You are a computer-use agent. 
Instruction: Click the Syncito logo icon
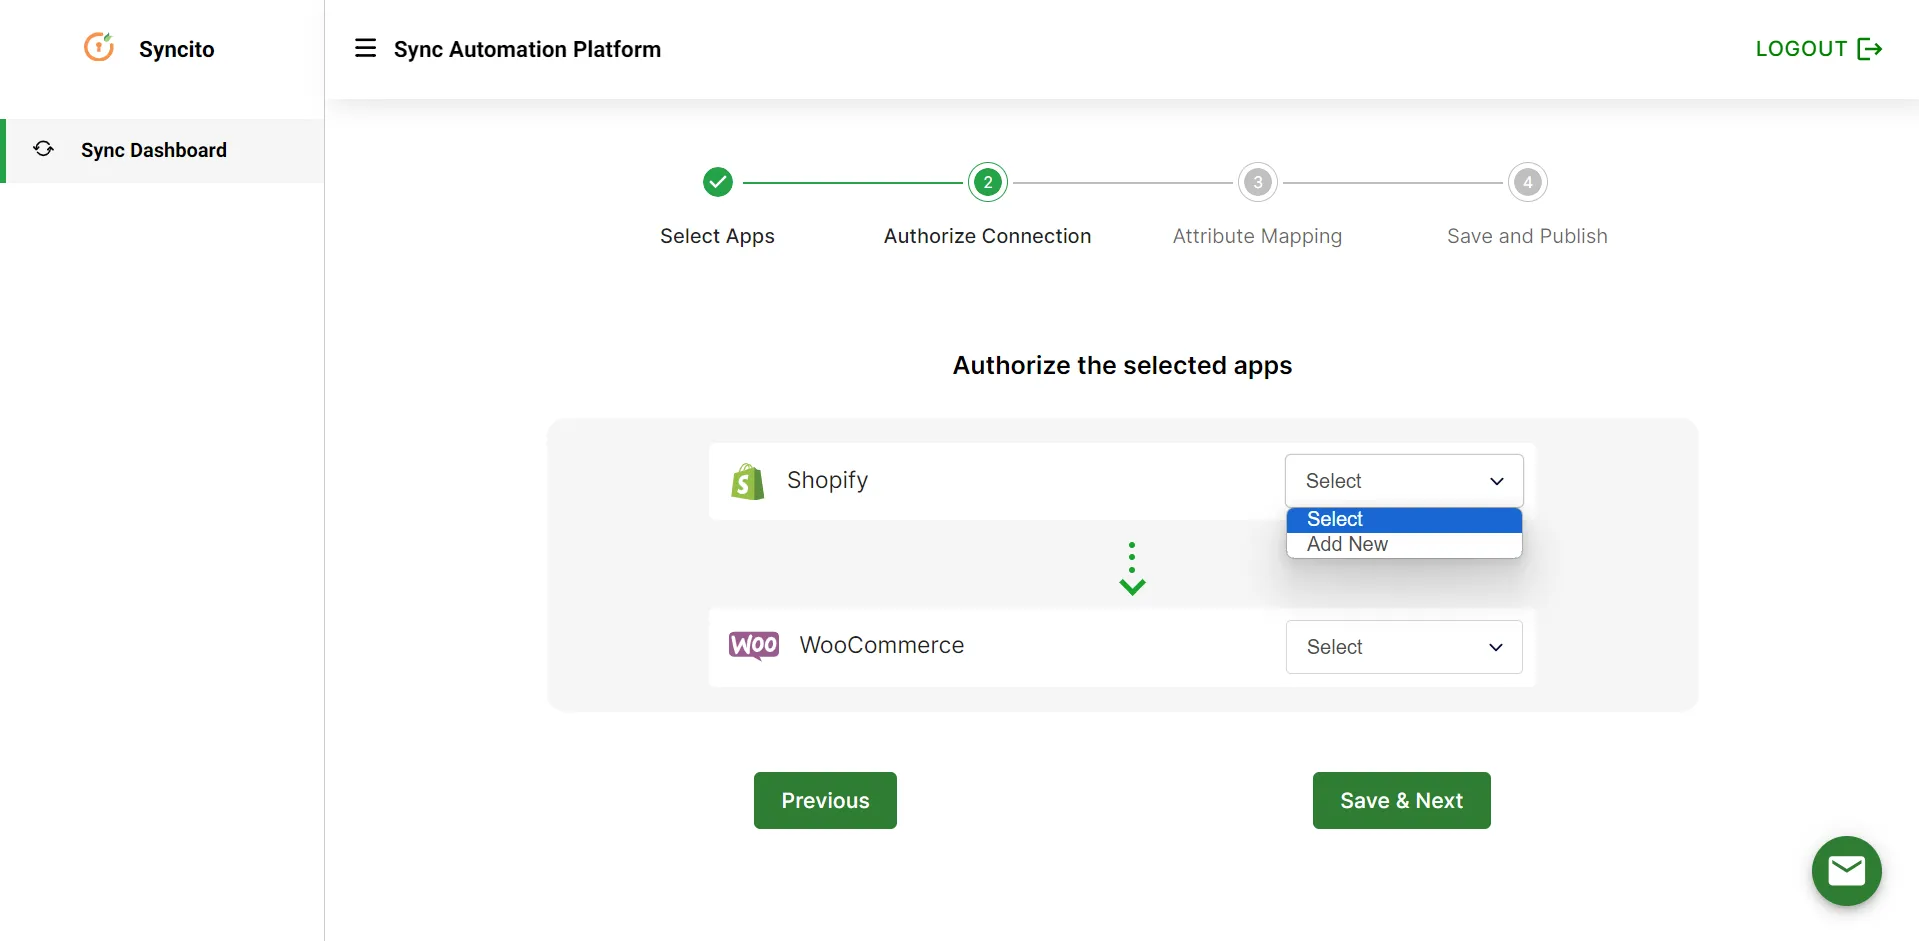tap(99, 47)
